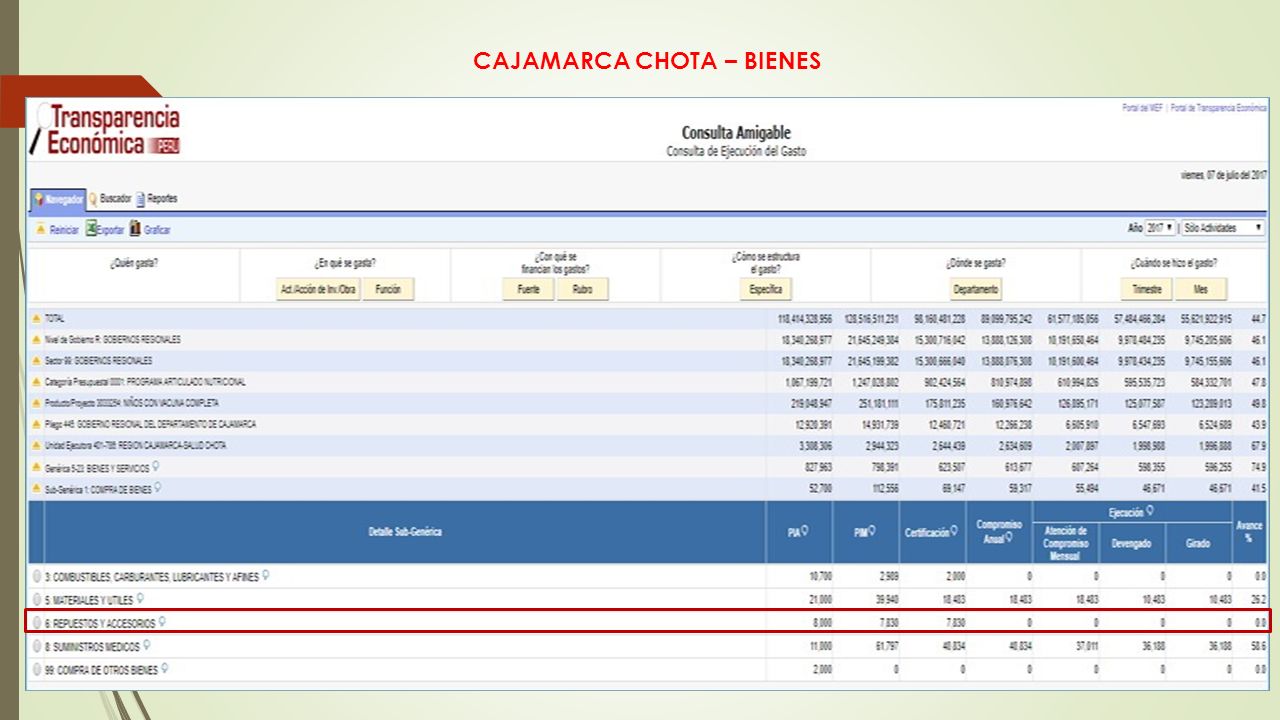Image resolution: width=1280 pixels, height=720 pixels.
Task: Open Portal de Transparencia Económica link
Action: [x=1218, y=107]
